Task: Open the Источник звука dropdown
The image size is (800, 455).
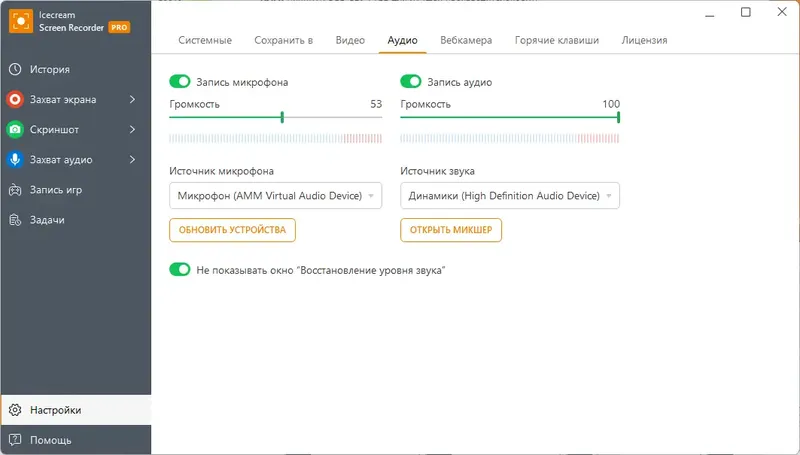Action: point(510,196)
